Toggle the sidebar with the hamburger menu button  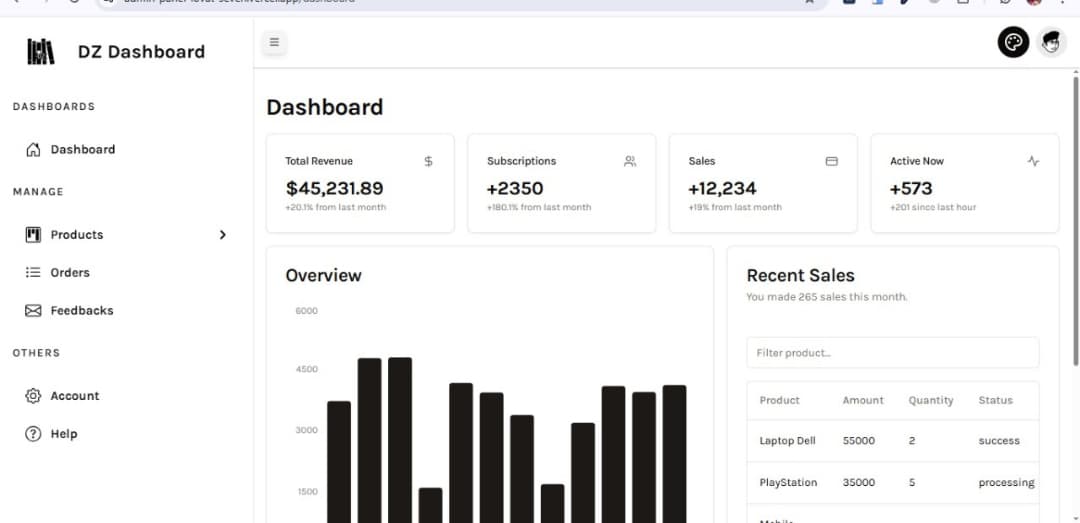[274, 43]
